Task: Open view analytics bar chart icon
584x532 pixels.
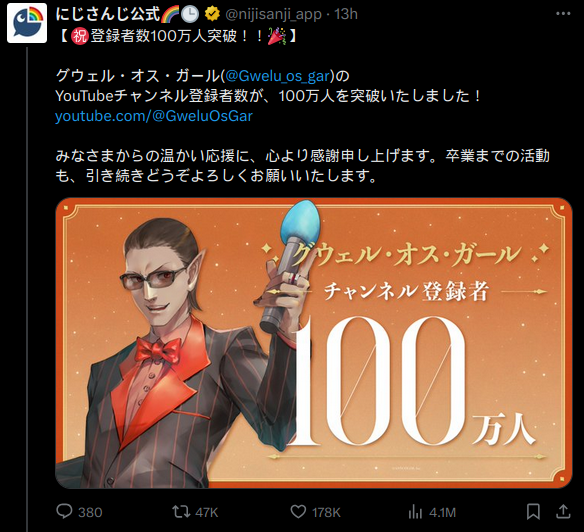Action: tap(415, 512)
